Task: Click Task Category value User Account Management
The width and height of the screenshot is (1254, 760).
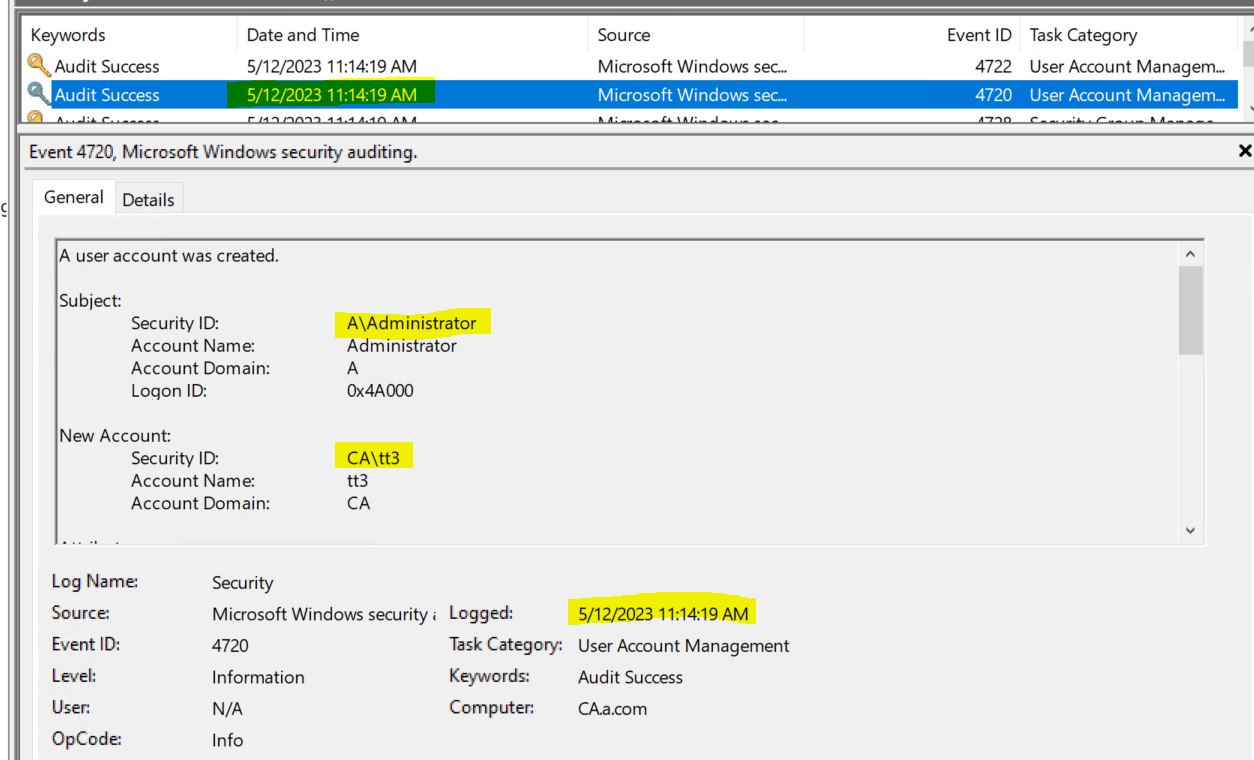Action: (x=684, y=645)
